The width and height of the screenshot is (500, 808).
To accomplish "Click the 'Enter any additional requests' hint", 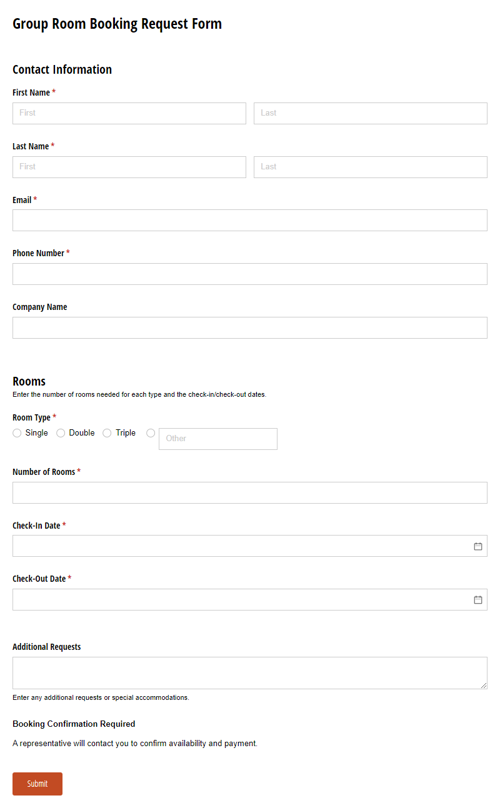I will pyautogui.click(x=101, y=697).
